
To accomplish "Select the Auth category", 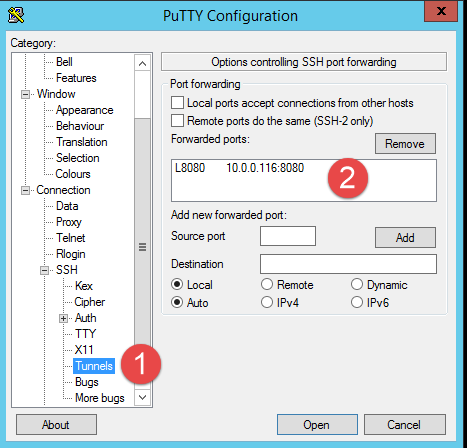I will coord(86,318).
